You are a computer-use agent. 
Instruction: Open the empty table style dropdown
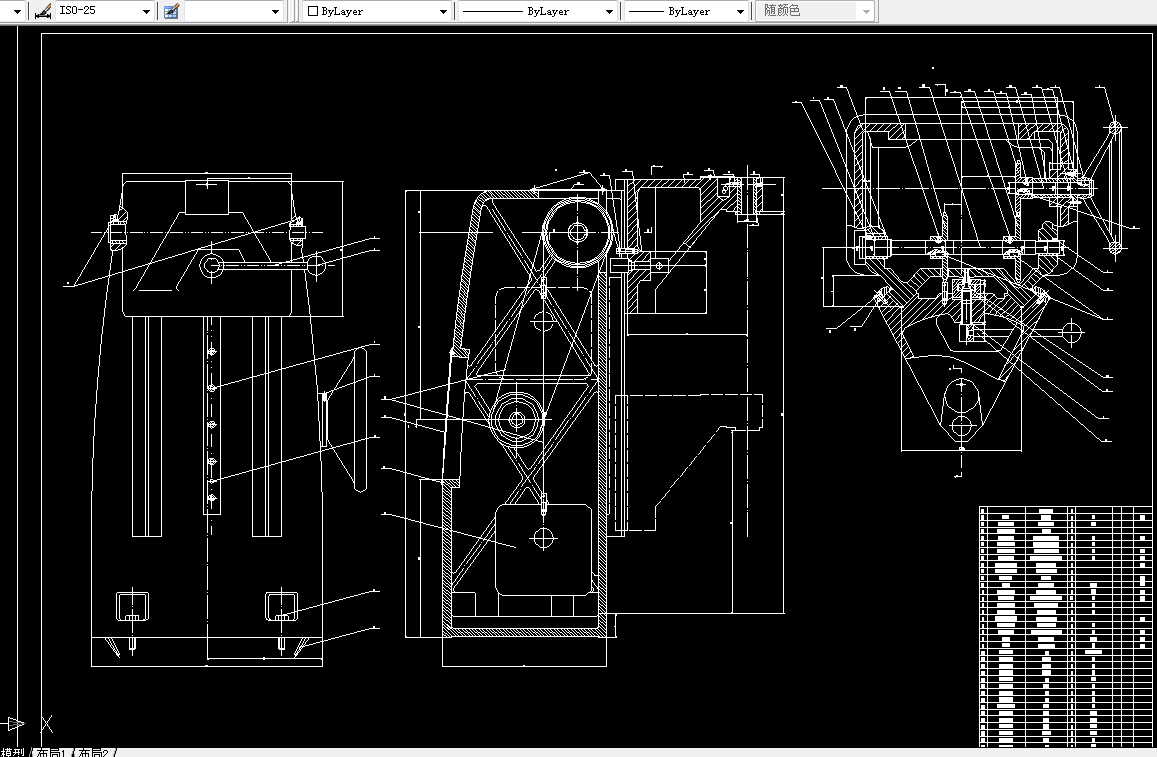click(234, 11)
